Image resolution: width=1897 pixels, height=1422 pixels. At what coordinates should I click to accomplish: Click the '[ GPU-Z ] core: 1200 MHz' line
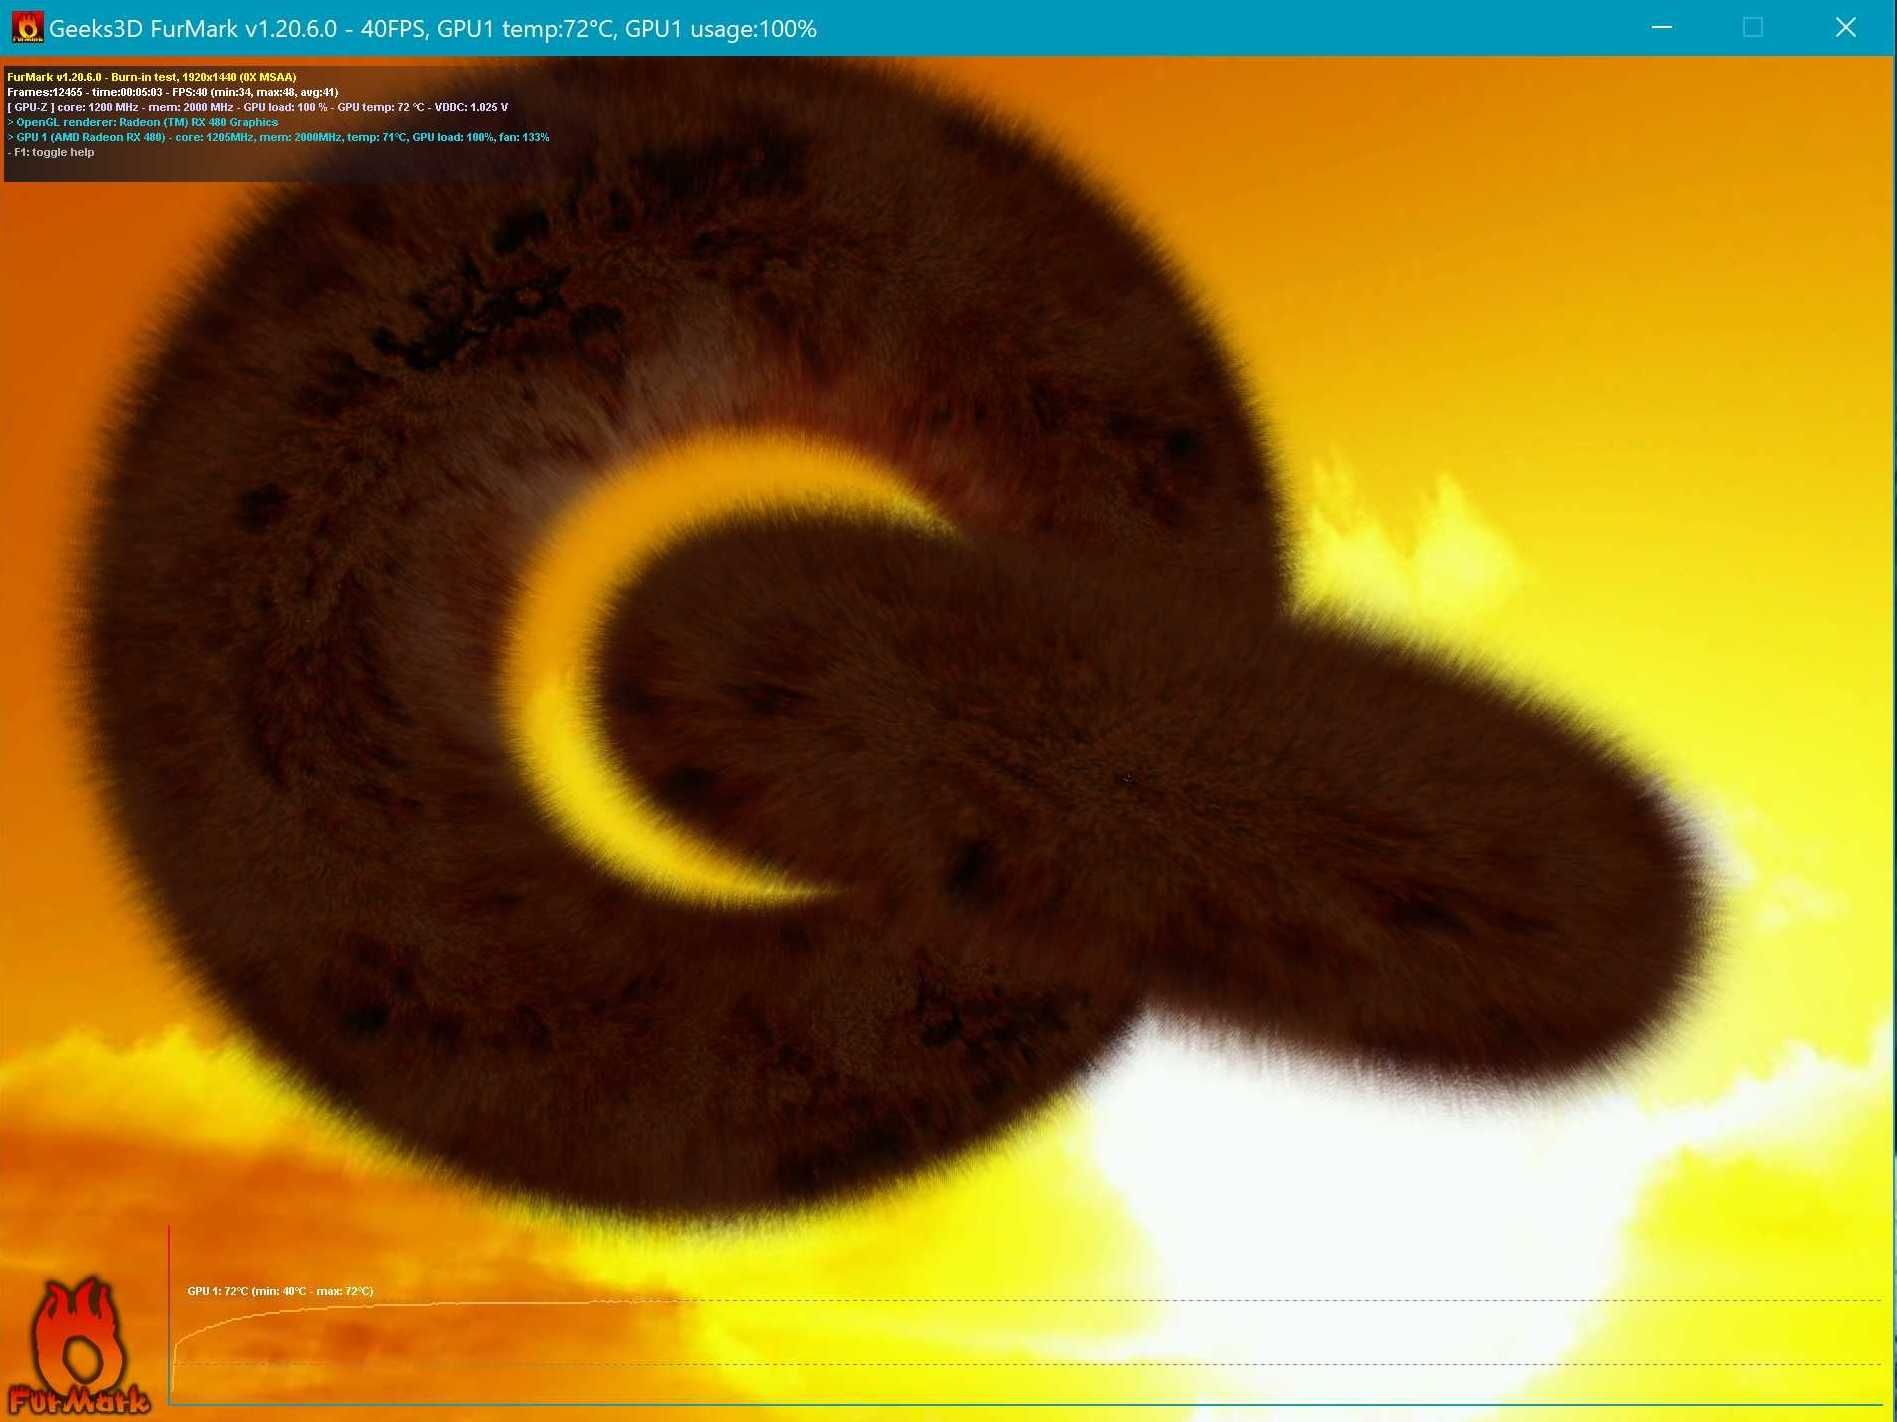click(258, 107)
